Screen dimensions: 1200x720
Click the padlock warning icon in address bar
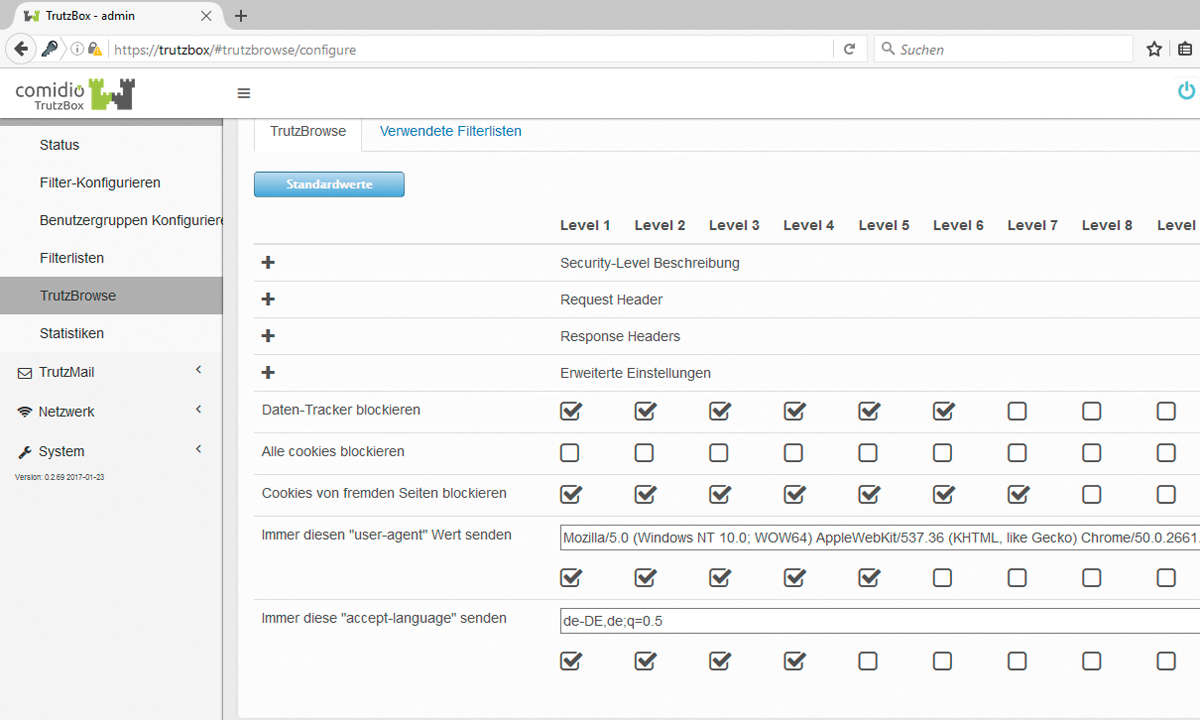(x=95, y=49)
